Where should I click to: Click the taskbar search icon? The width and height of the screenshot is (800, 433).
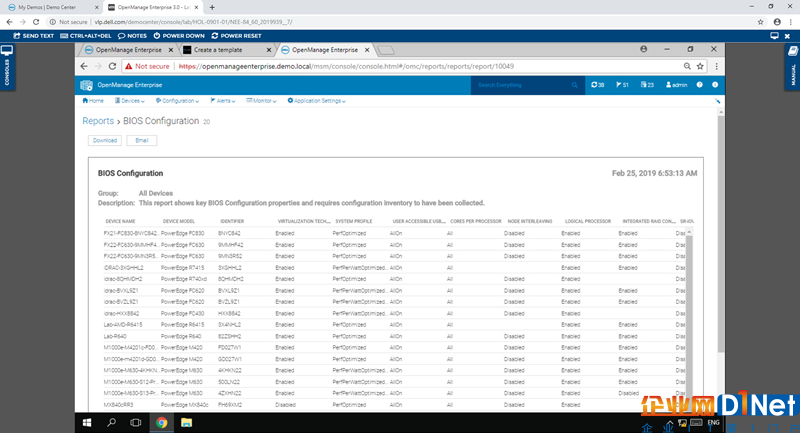click(111, 423)
